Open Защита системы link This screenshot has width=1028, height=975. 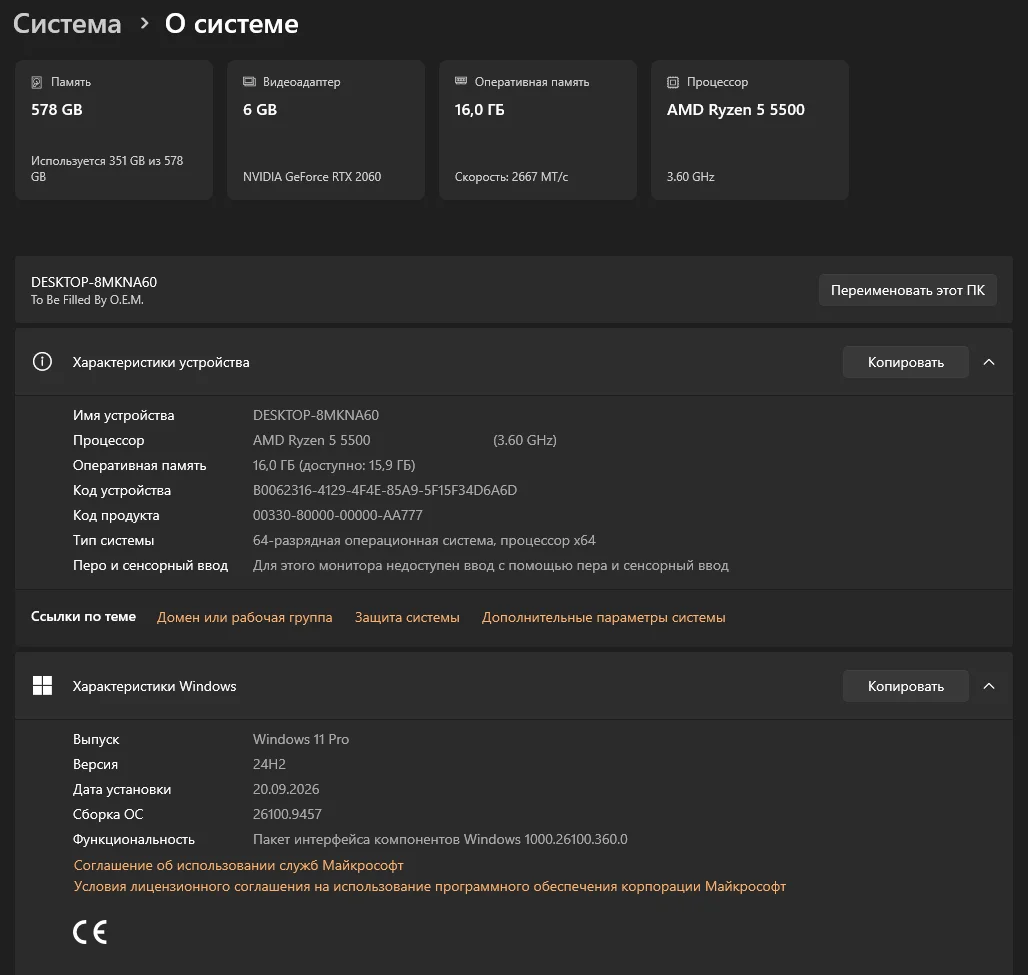pyautogui.click(x=407, y=617)
